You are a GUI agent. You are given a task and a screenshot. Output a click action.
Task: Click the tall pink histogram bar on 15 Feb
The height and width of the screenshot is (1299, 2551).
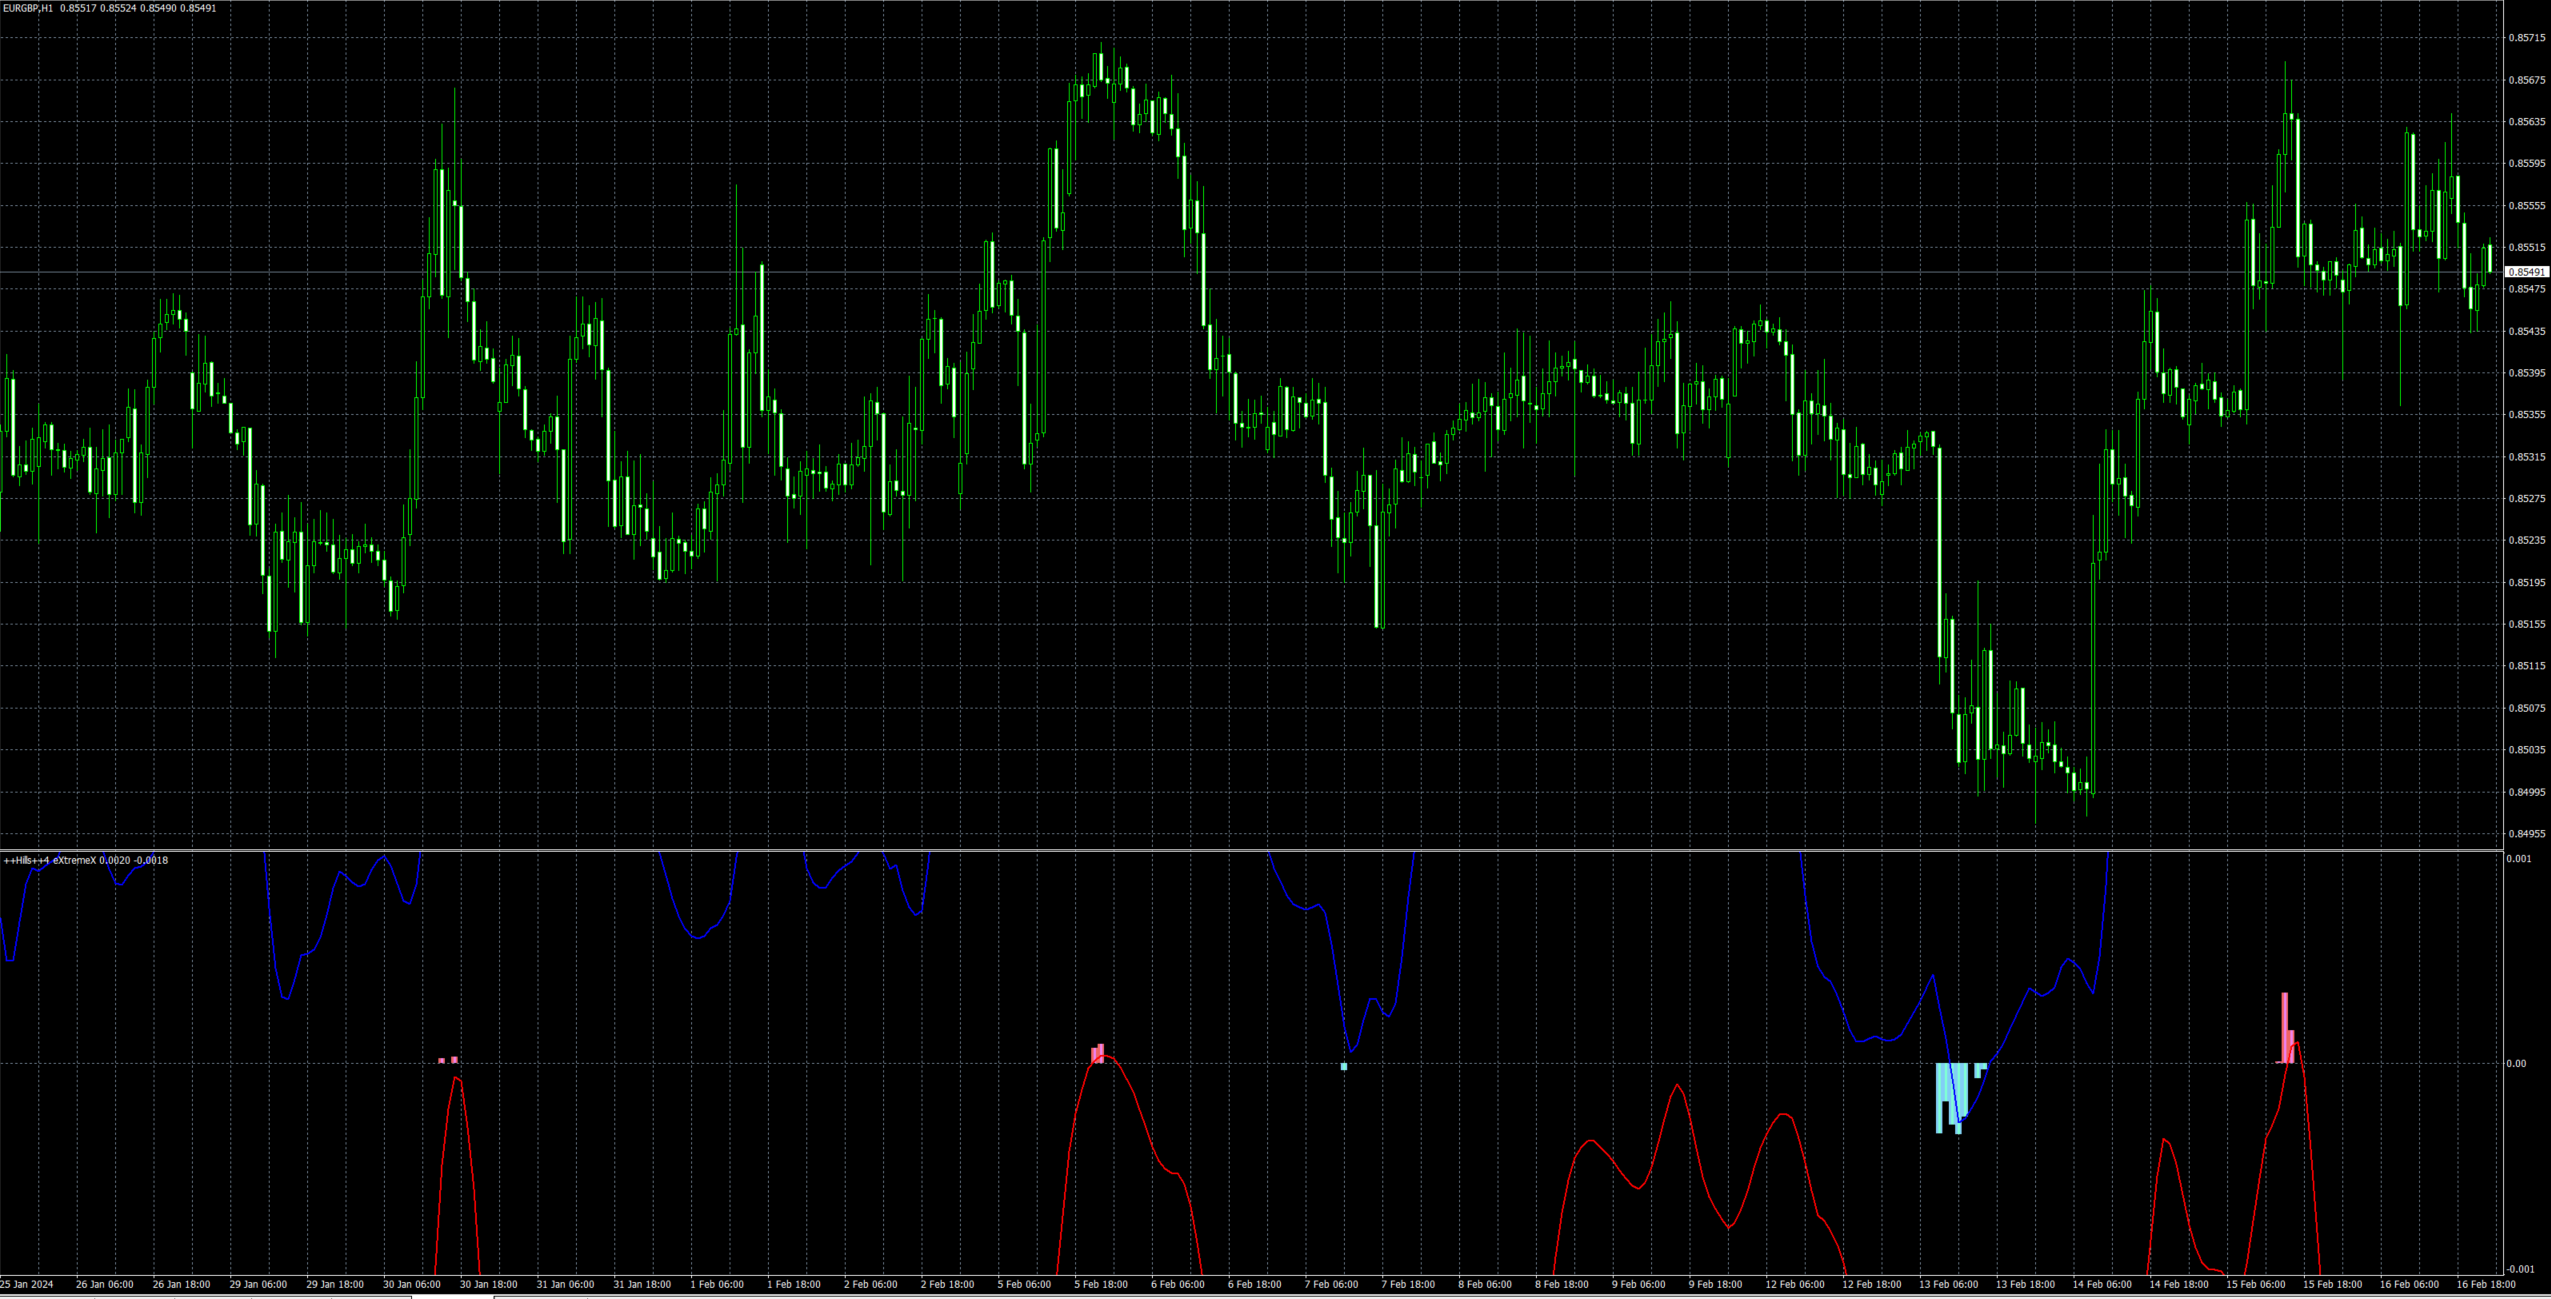click(2284, 1025)
